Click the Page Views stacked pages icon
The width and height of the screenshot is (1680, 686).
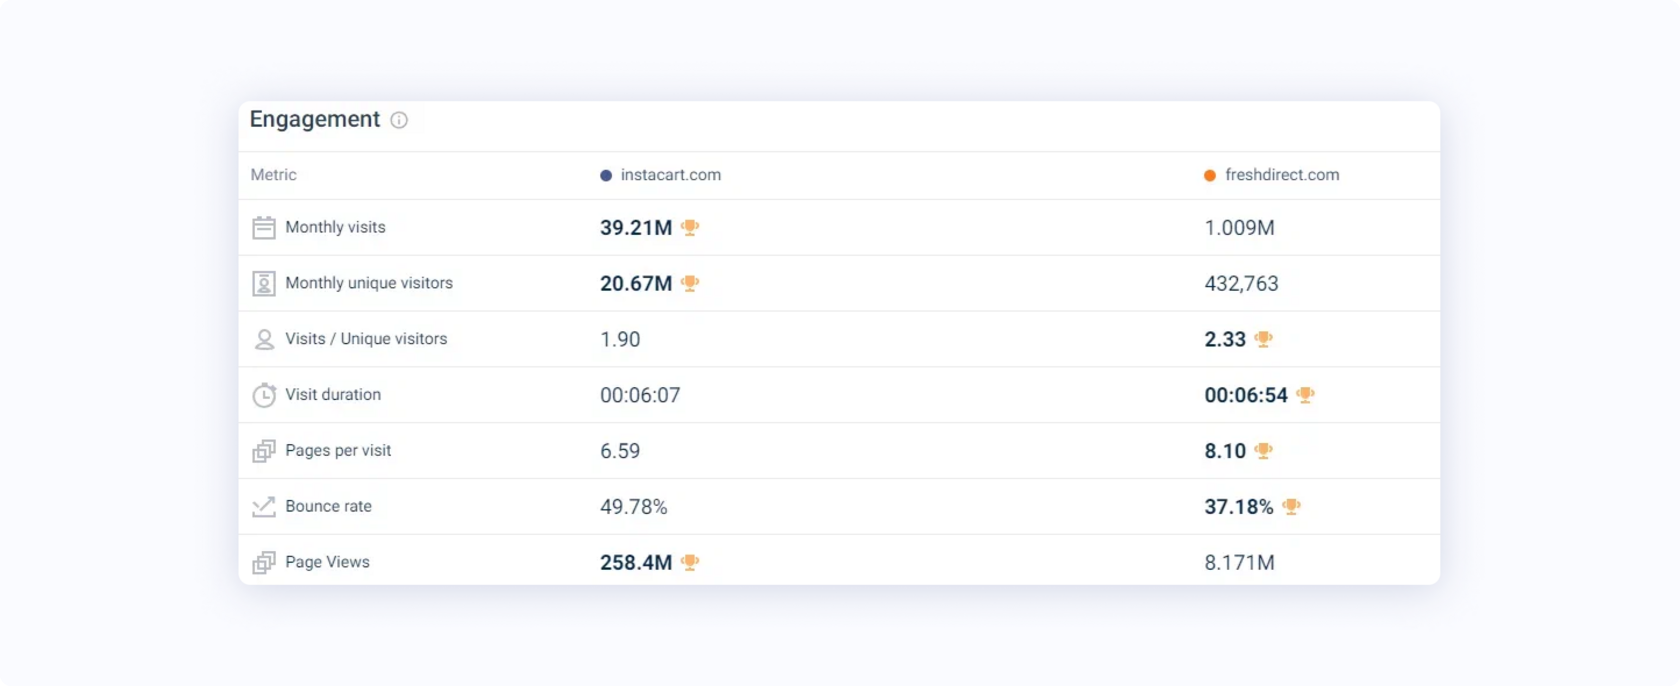263,563
